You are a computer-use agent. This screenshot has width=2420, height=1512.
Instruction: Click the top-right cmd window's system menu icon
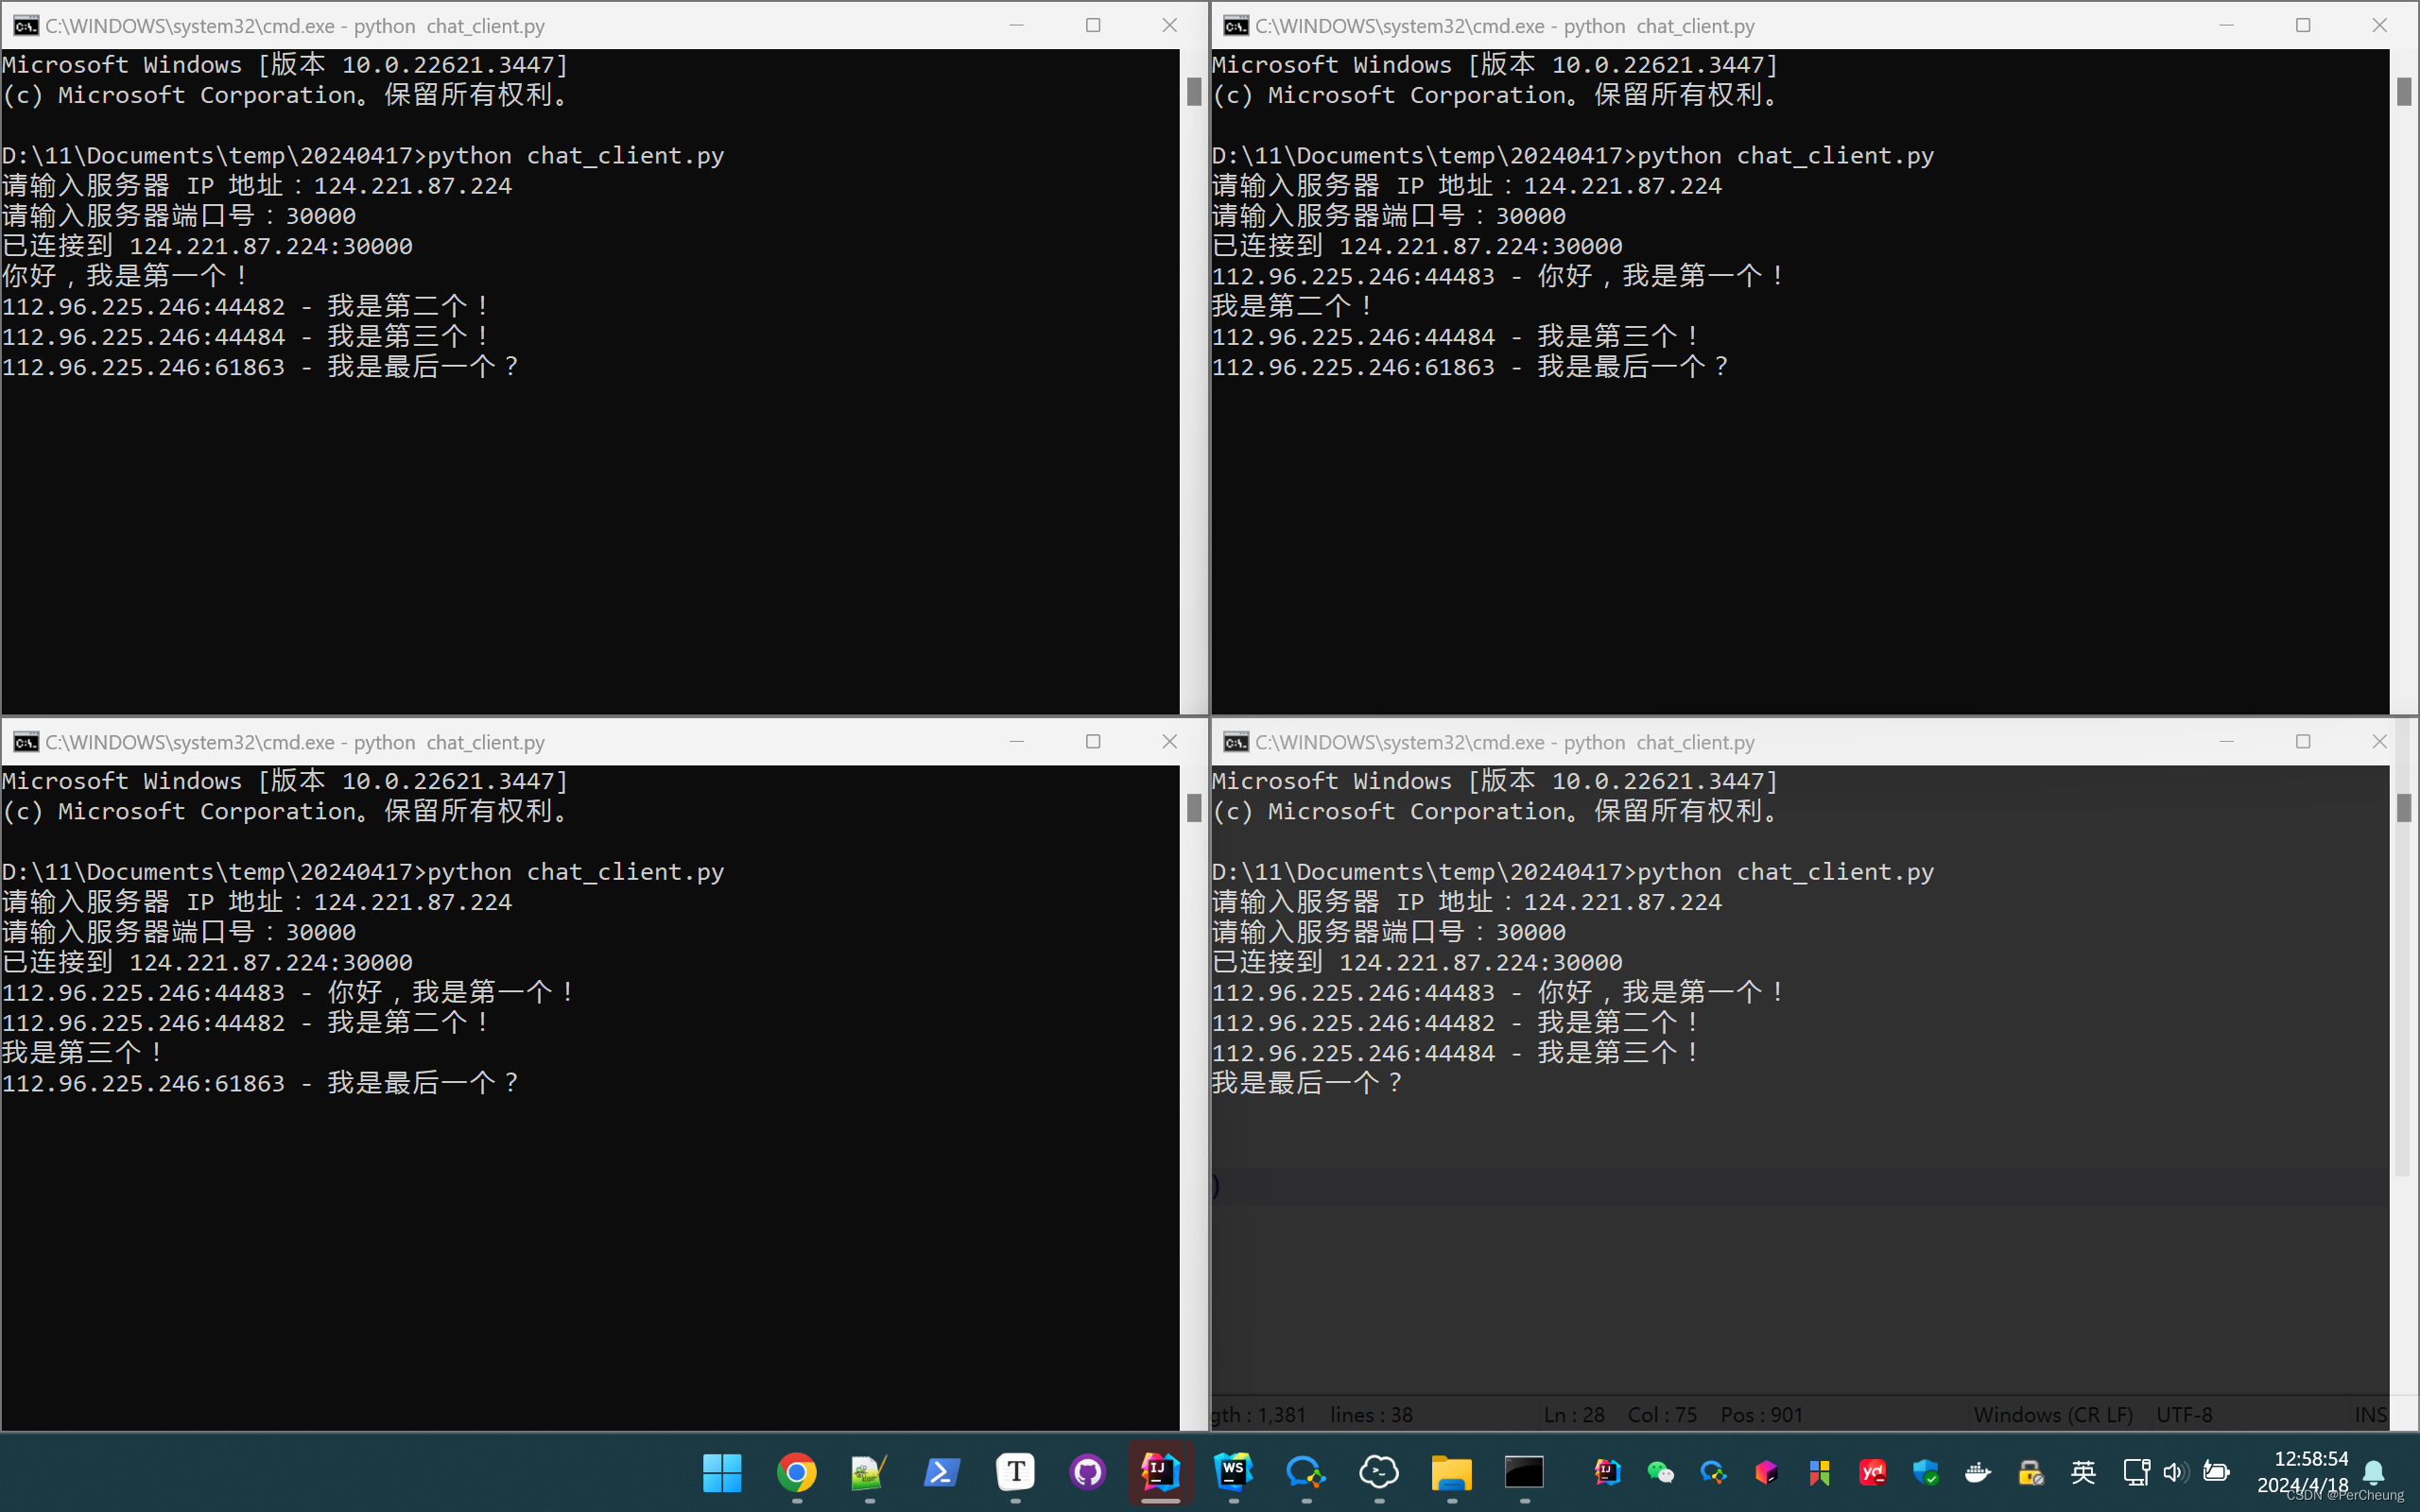[1236, 26]
